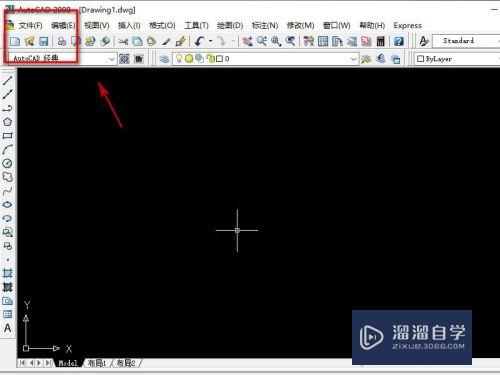Open the ByLayer color control dropdown
The height and width of the screenshot is (375, 500).
tap(457, 59)
